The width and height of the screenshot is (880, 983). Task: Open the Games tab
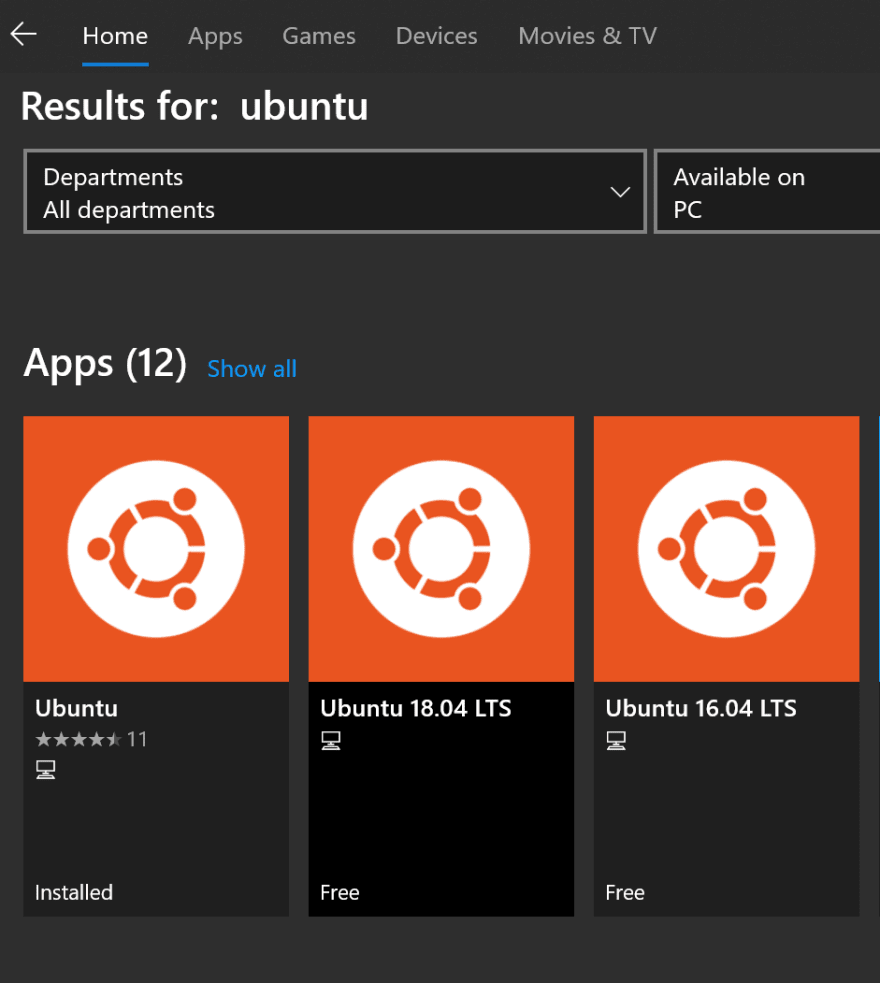(x=318, y=36)
